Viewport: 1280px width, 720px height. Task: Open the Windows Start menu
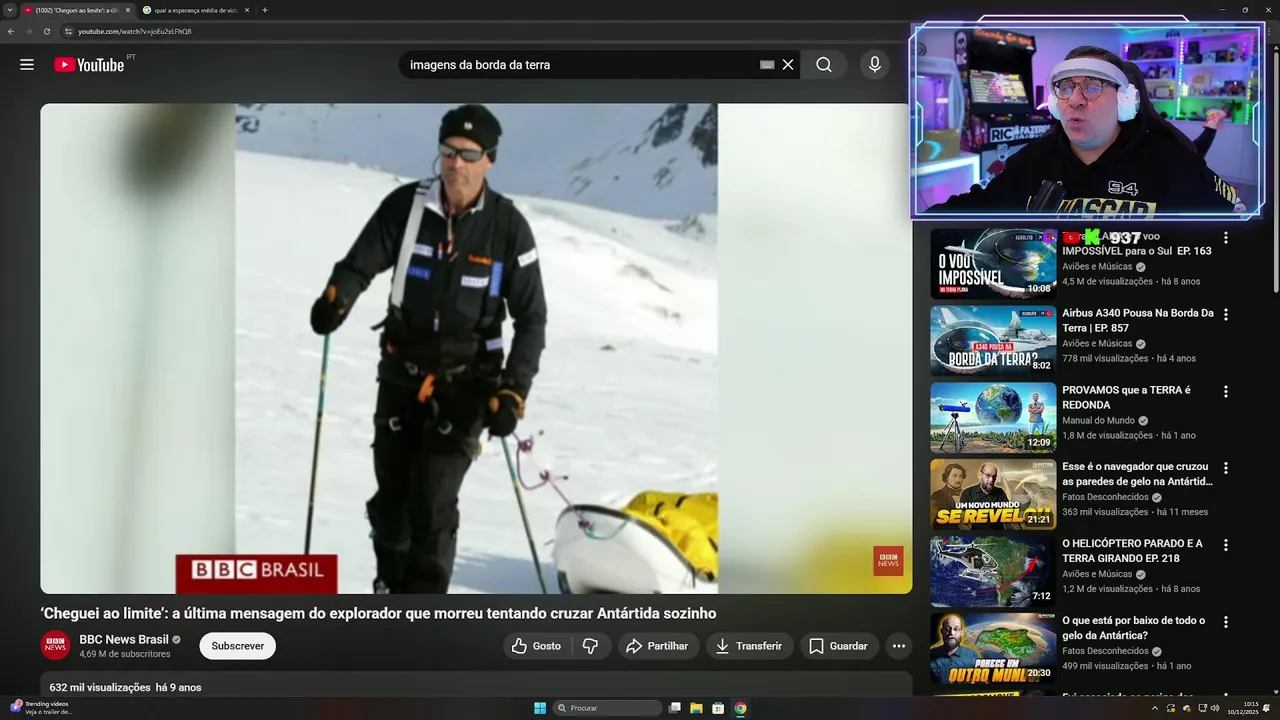click(540, 708)
